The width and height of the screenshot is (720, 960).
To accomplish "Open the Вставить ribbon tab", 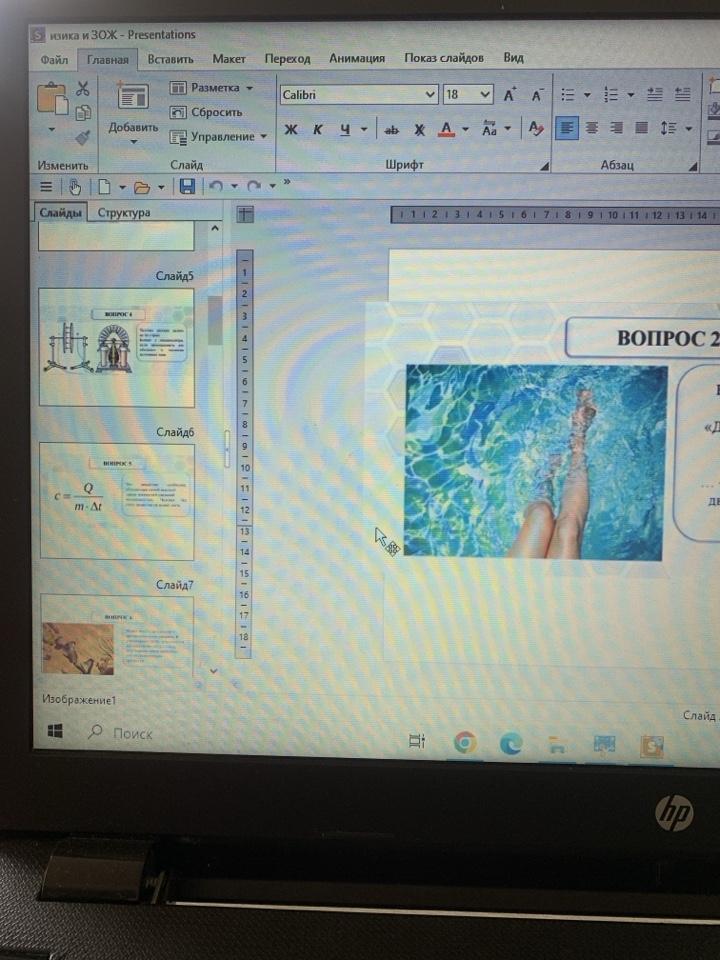I will point(170,58).
